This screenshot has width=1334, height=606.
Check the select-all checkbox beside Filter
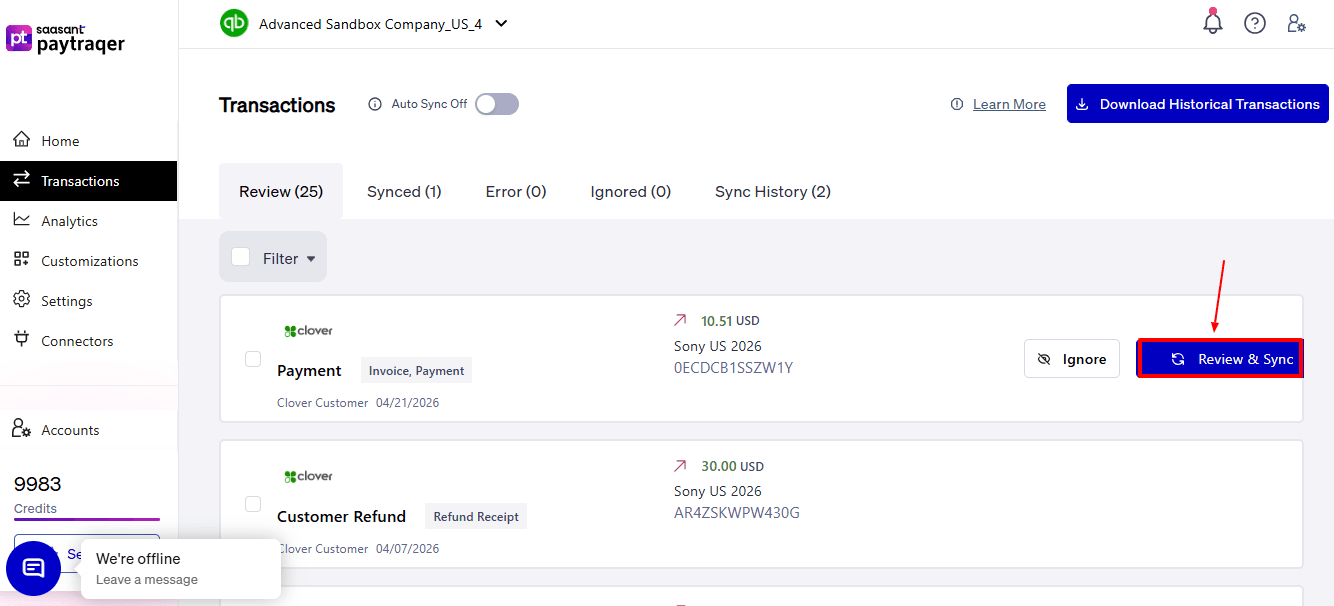(241, 257)
